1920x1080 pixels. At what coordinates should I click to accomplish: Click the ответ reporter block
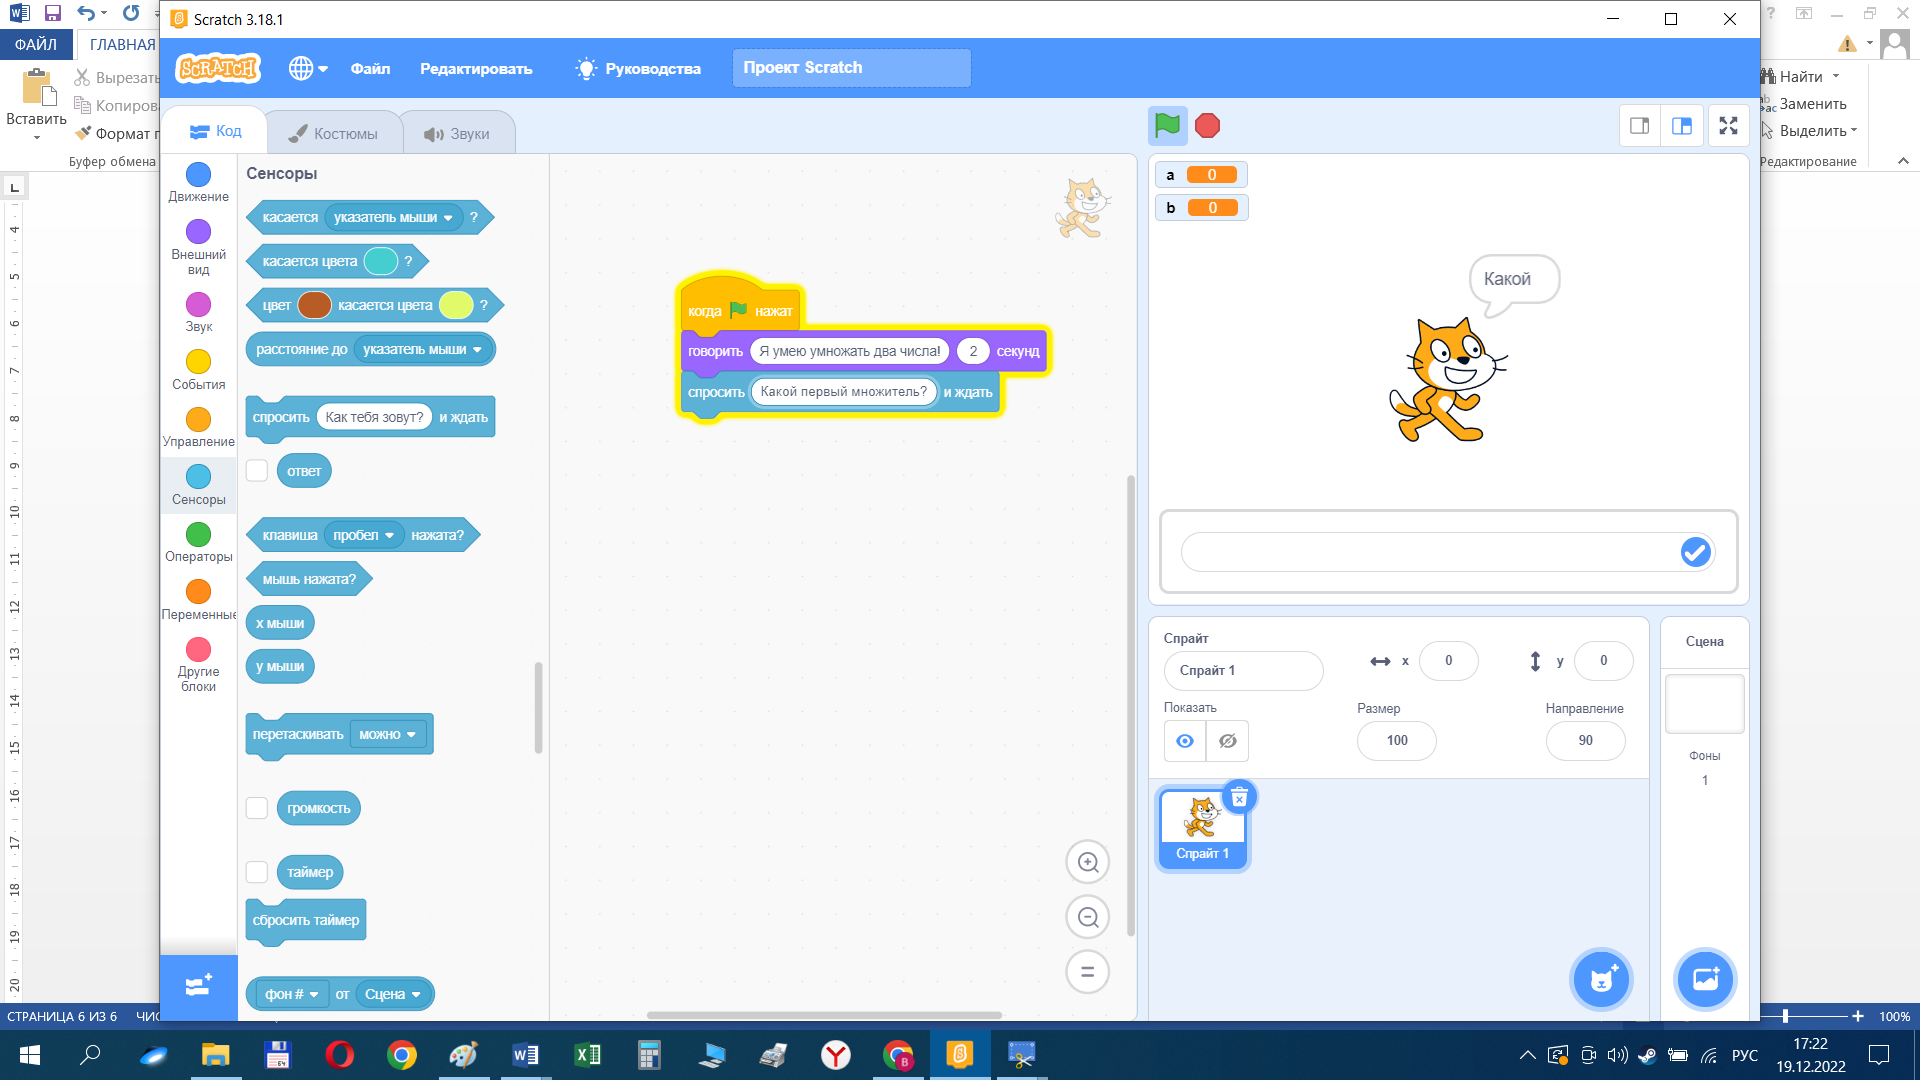point(304,471)
